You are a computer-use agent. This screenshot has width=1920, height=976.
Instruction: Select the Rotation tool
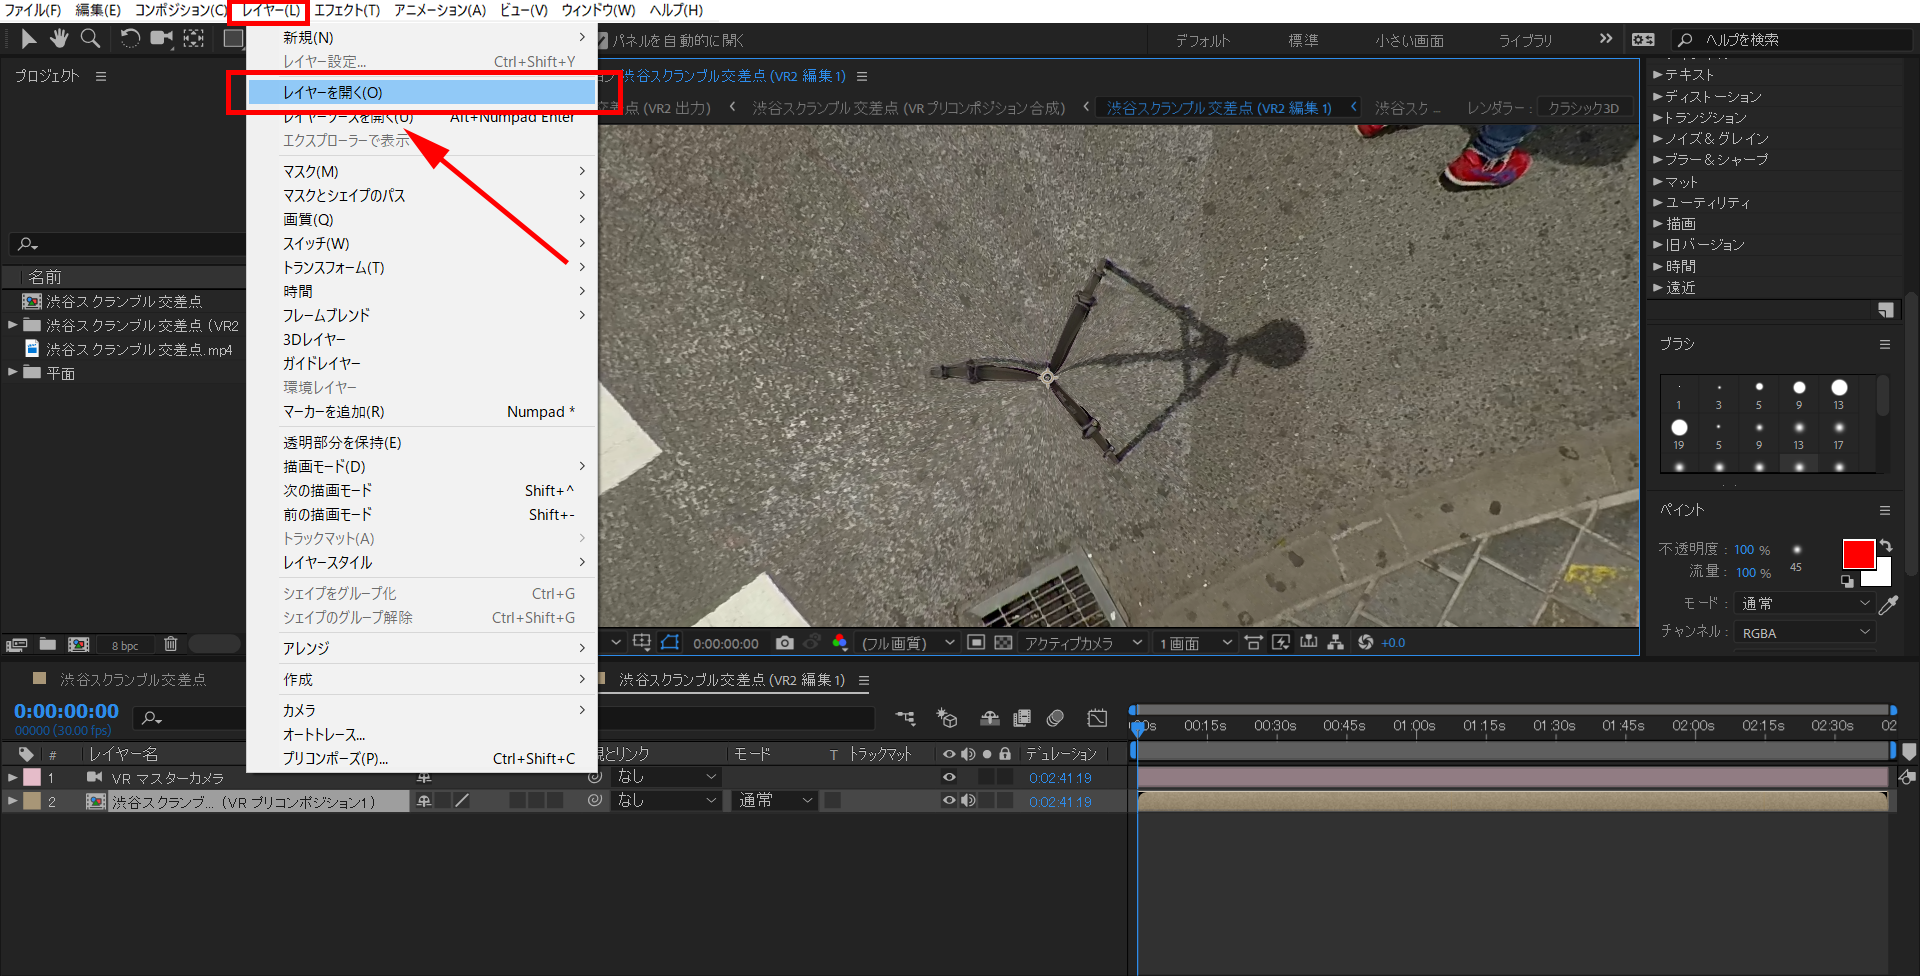(130, 39)
